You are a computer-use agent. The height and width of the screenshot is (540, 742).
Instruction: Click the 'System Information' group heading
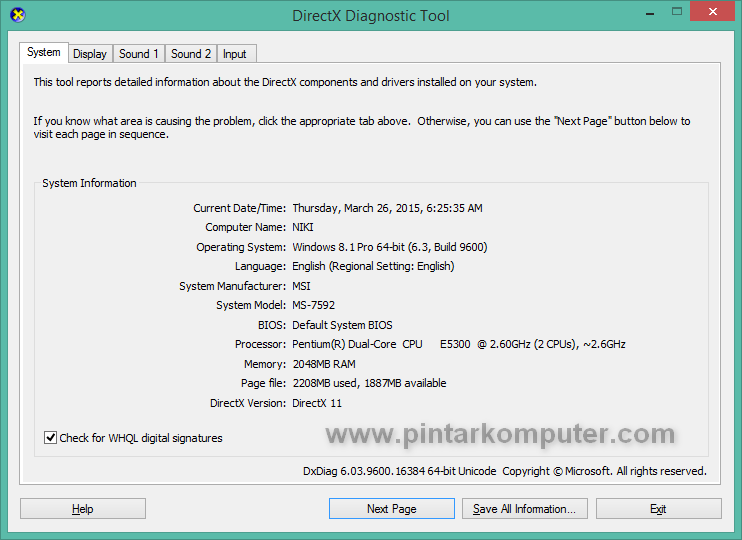click(89, 183)
